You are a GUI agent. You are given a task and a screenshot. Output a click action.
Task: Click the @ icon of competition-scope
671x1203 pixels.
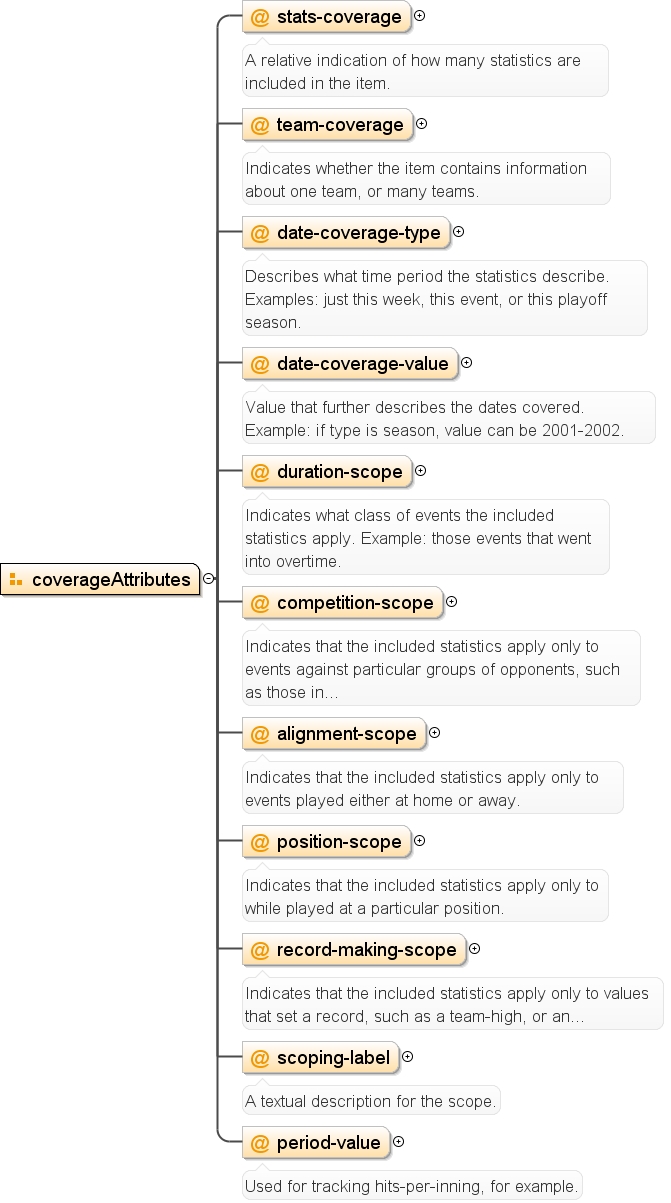260,603
